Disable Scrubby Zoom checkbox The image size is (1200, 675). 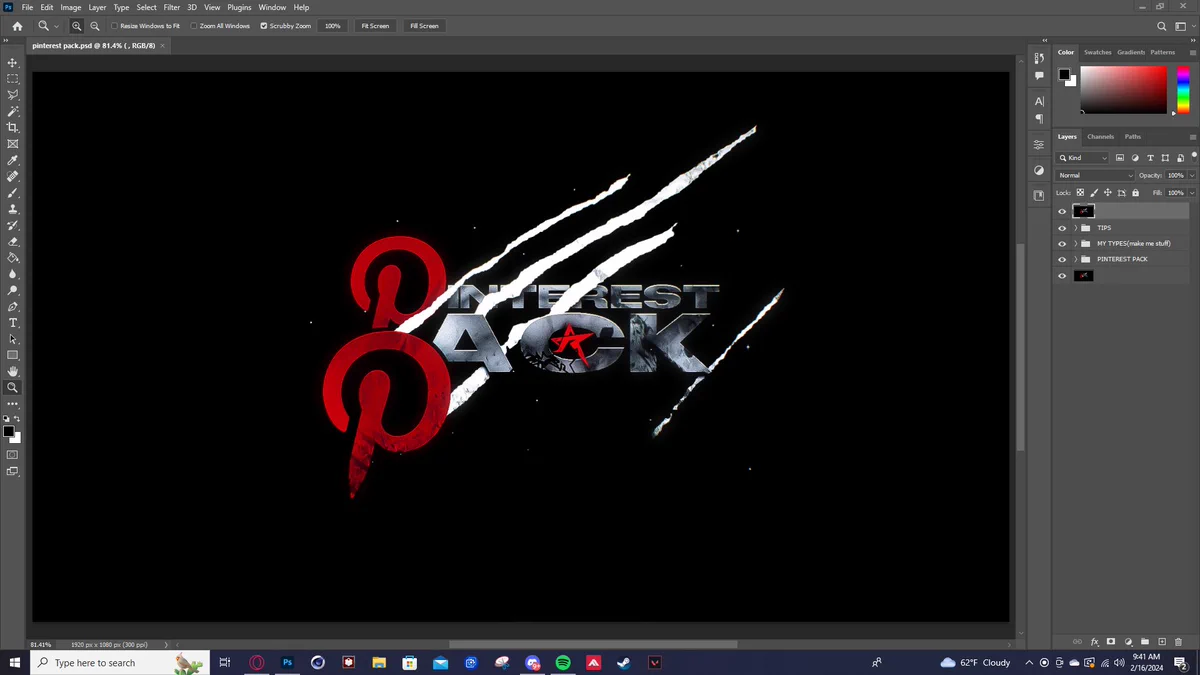pyautogui.click(x=264, y=26)
